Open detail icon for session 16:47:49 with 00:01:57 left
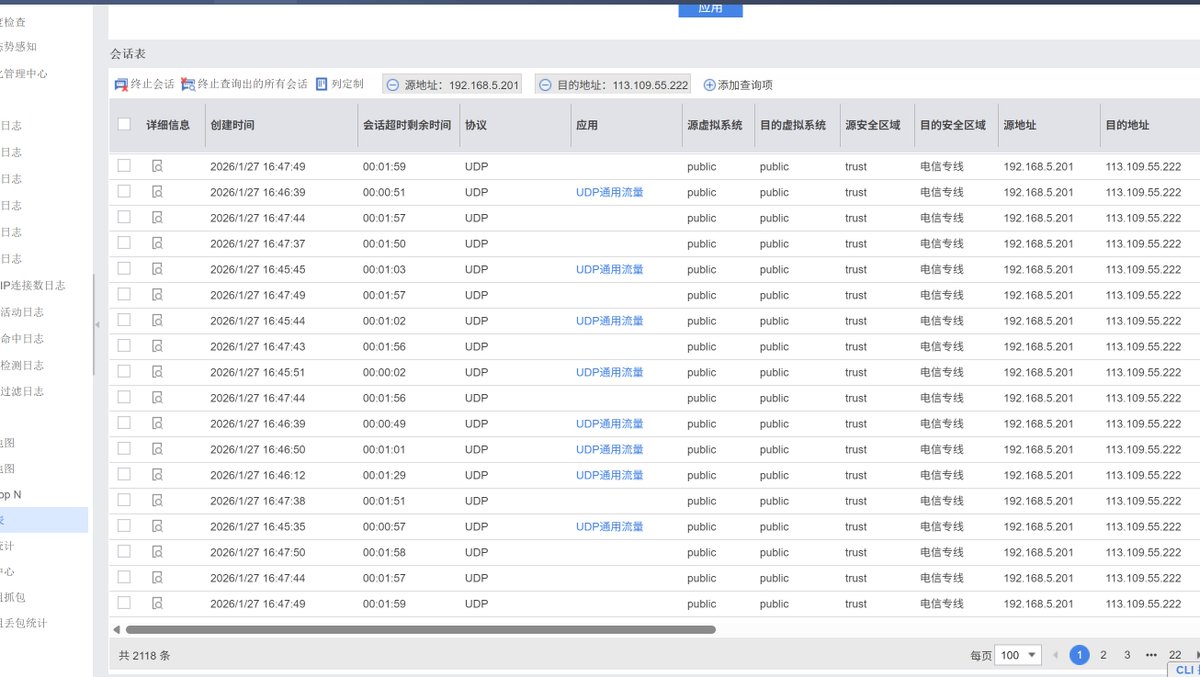Viewport: 1200px width, 677px height. [157, 295]
